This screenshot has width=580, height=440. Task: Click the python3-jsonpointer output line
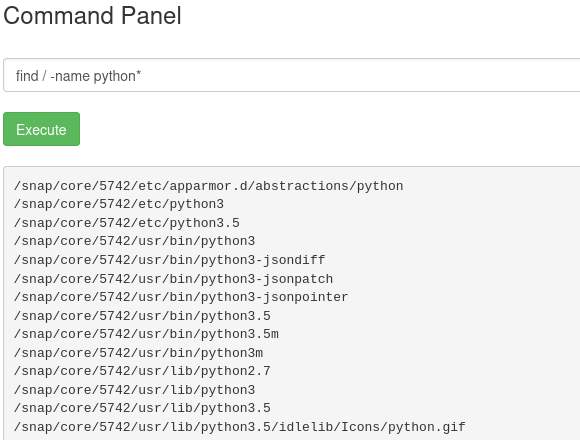(181, 297)
